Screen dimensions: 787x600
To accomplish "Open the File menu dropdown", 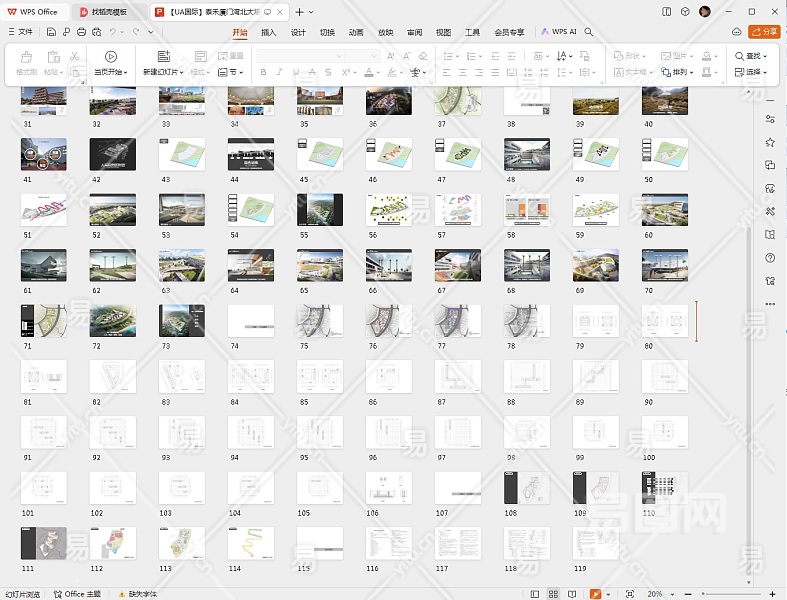I will tap(19, 32).
